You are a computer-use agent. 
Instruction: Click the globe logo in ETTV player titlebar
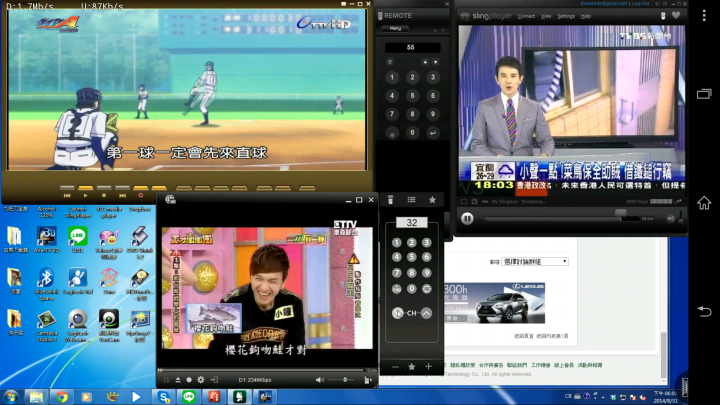[170, 199]
